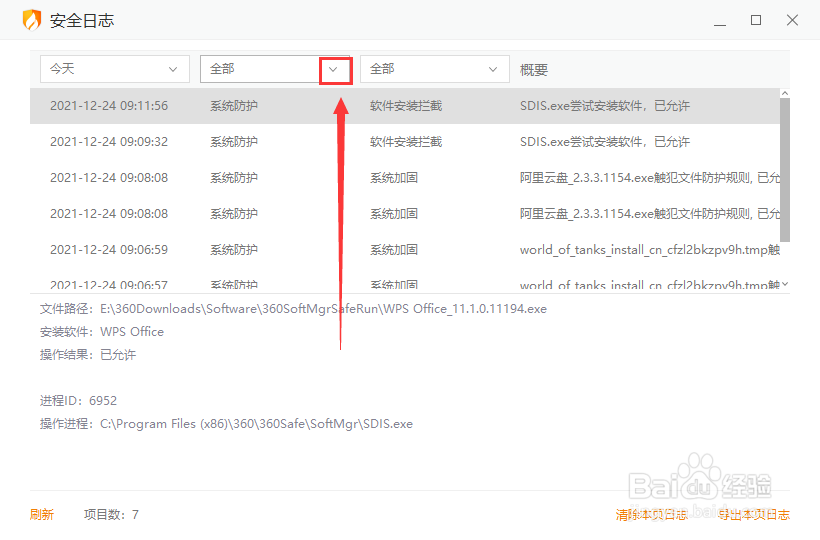Viewport: 820px width, 540px height.
Task: Click 系统防护 in the 09:11:56 row
Action: [x=234, y=106]
